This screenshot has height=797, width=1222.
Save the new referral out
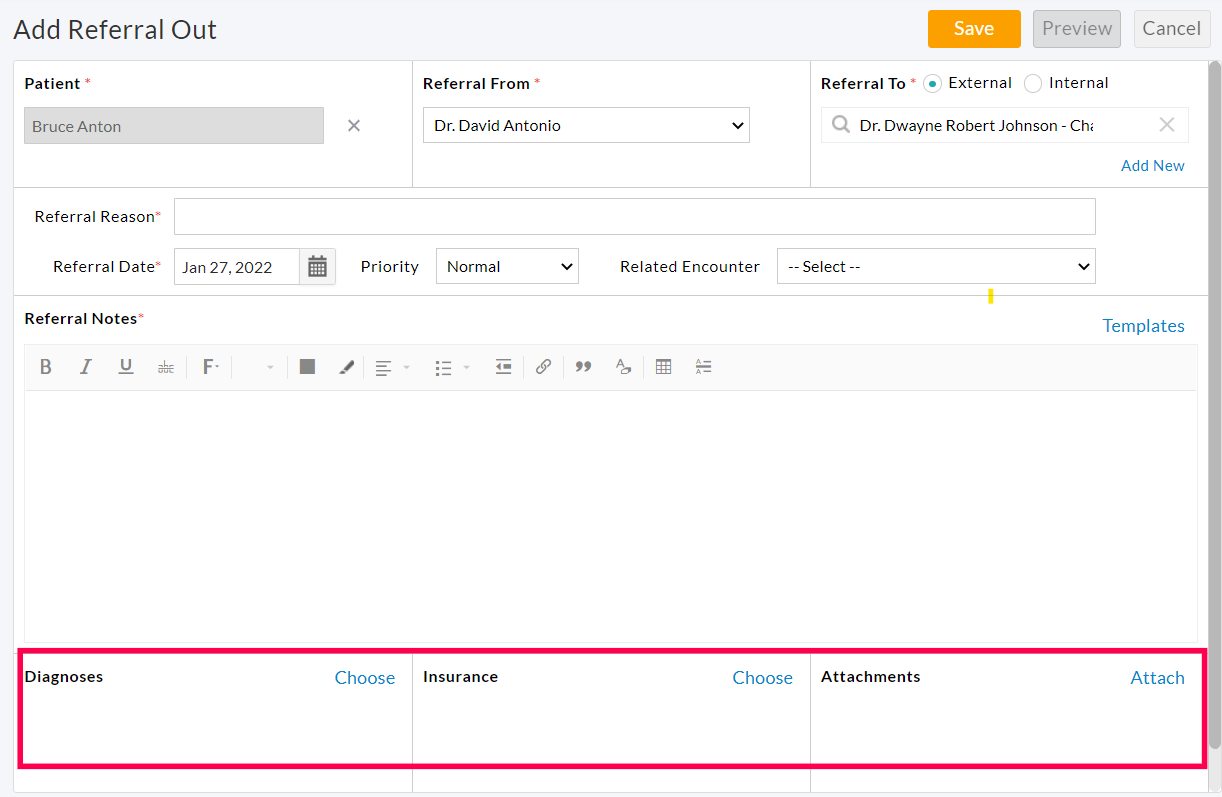click(973, 28)
